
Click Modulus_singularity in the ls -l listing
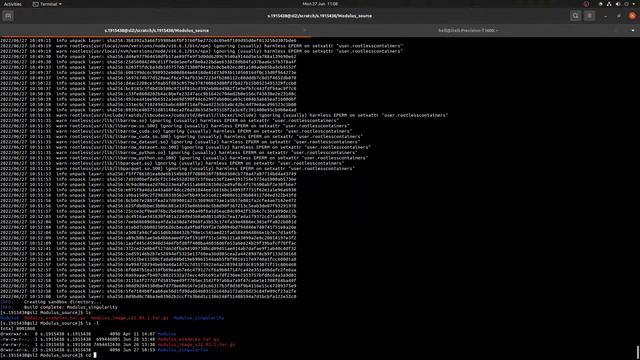[182, 350]
